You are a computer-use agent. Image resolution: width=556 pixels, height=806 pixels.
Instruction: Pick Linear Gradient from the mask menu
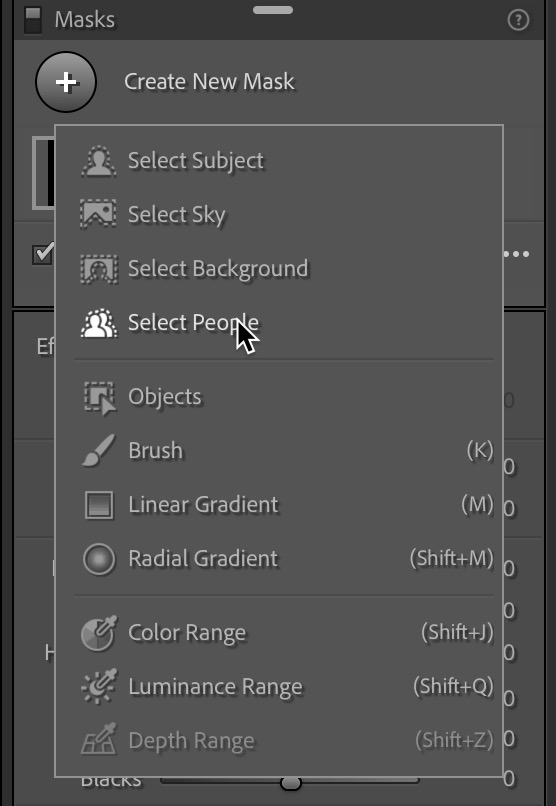(x=279, y=505)
